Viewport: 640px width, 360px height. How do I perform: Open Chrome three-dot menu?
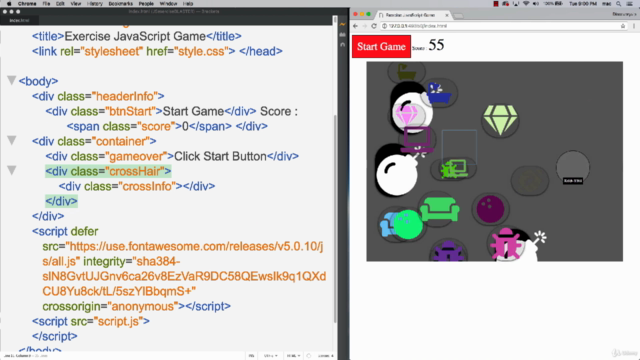(x=634, y=26)
